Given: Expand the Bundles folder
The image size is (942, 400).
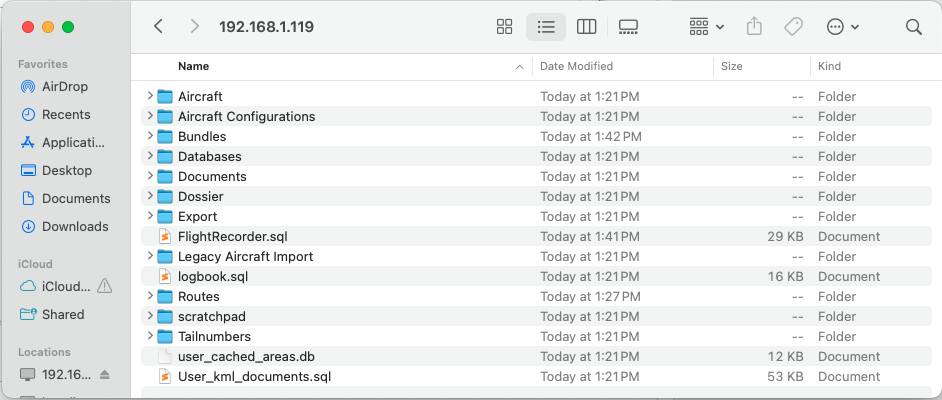Looking at the screenshot, I should (150, 136).
